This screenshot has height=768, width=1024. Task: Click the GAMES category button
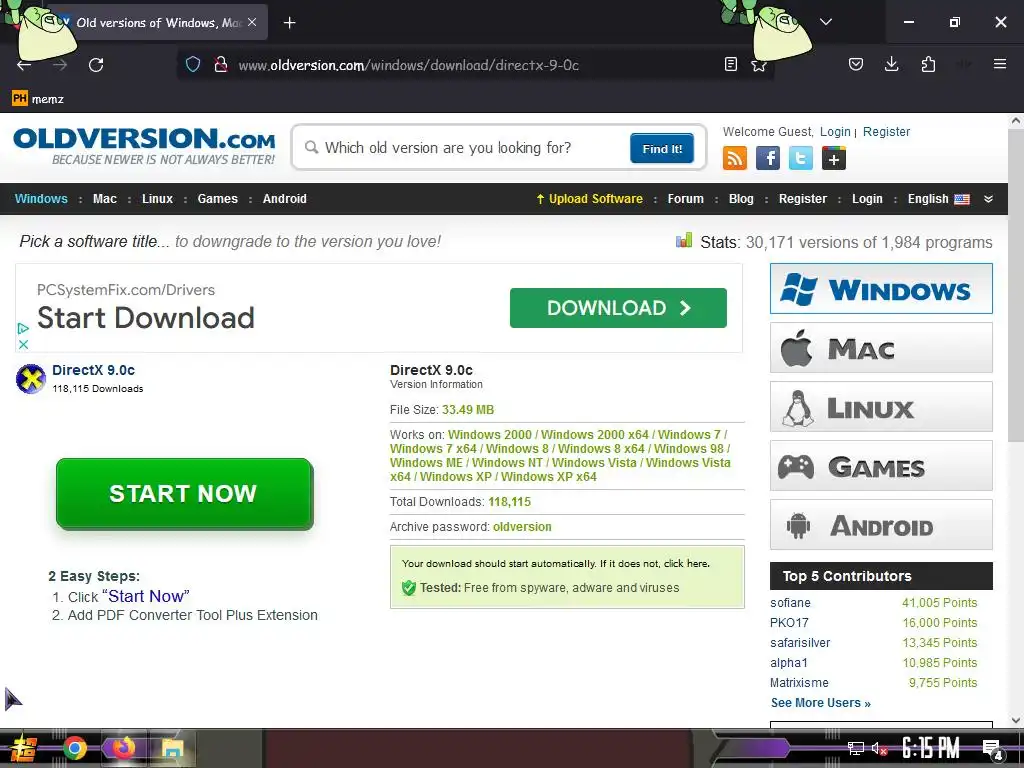[881, 466]
